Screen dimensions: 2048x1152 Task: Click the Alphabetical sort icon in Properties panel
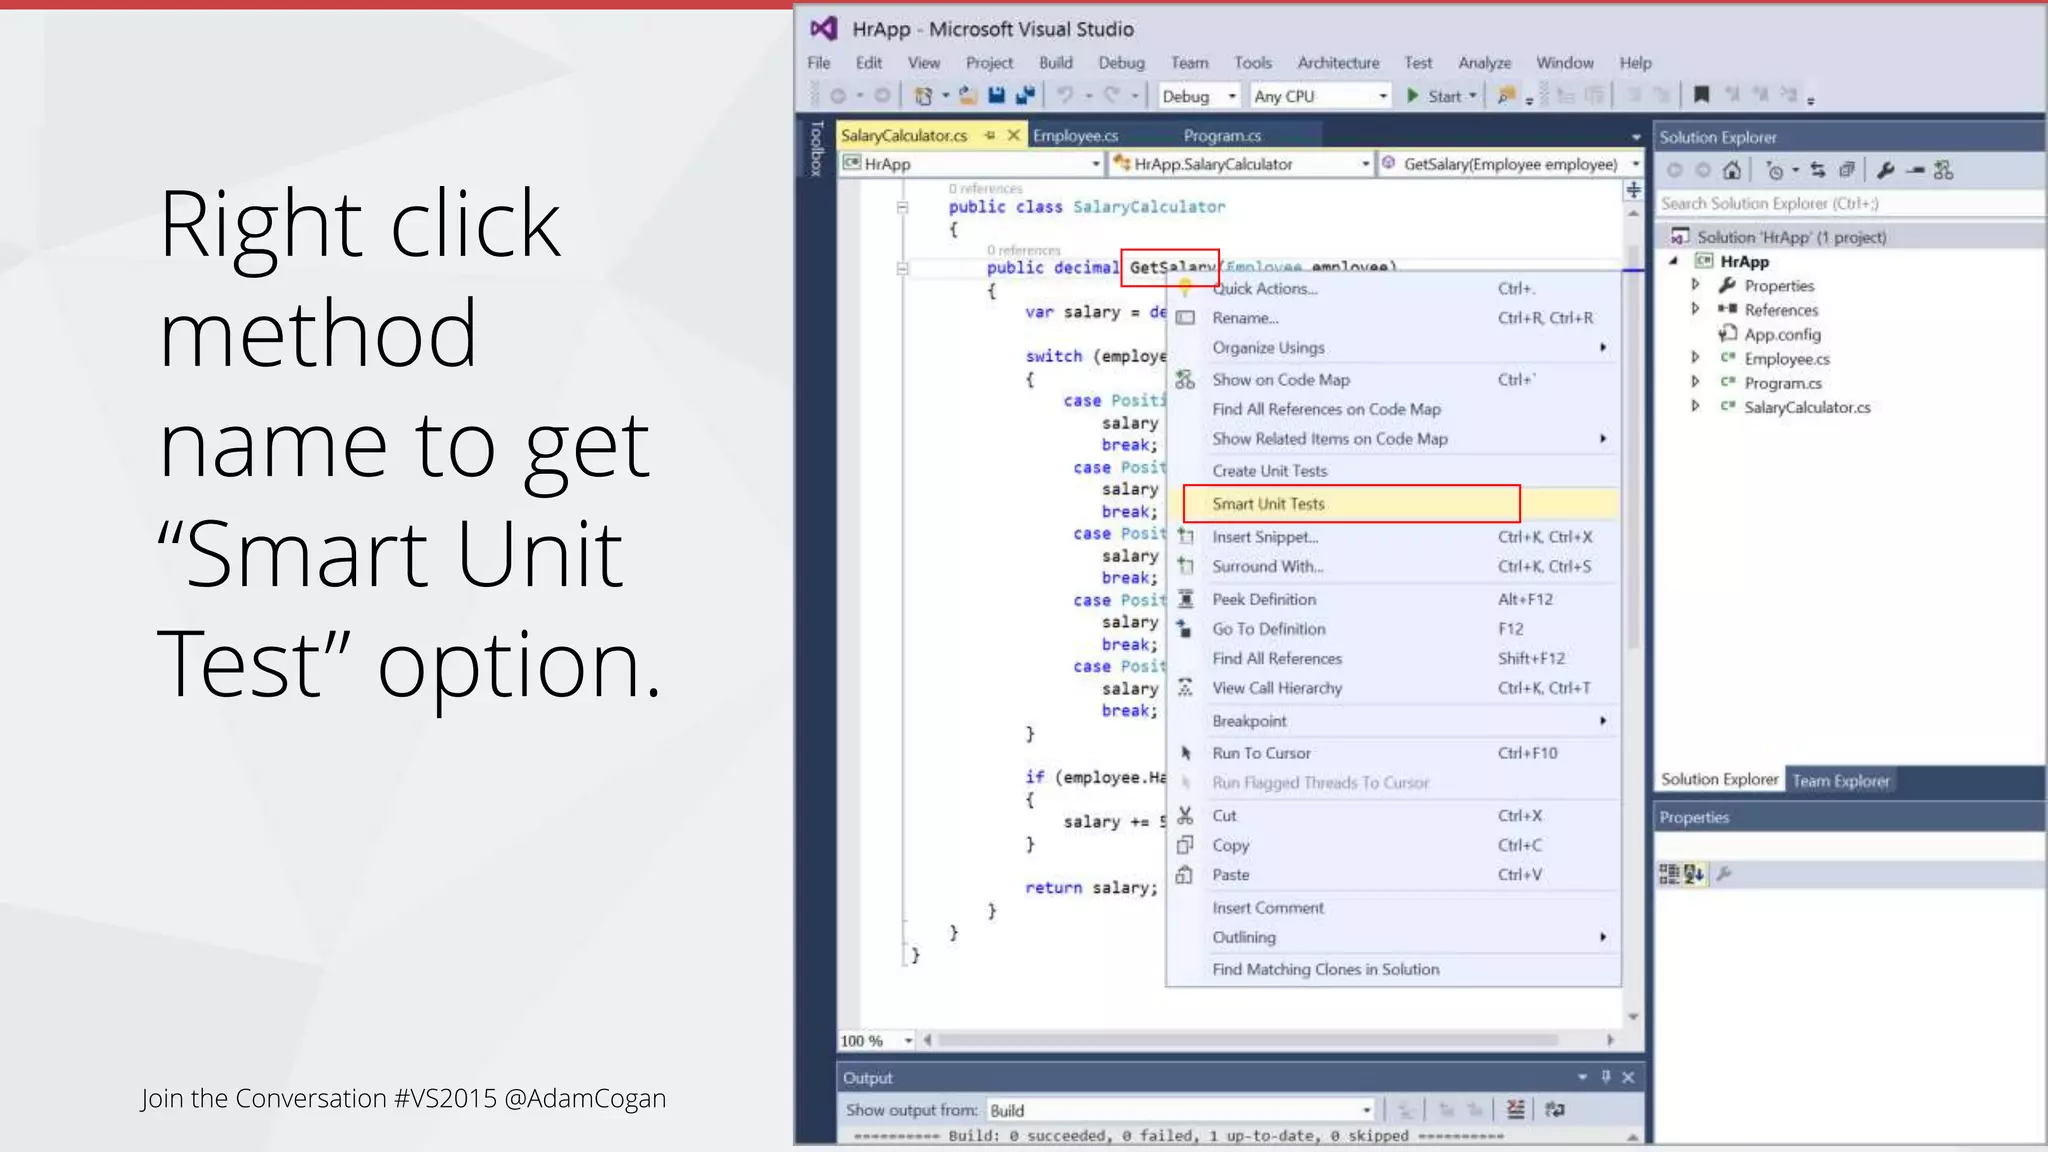click(1693, 874)
